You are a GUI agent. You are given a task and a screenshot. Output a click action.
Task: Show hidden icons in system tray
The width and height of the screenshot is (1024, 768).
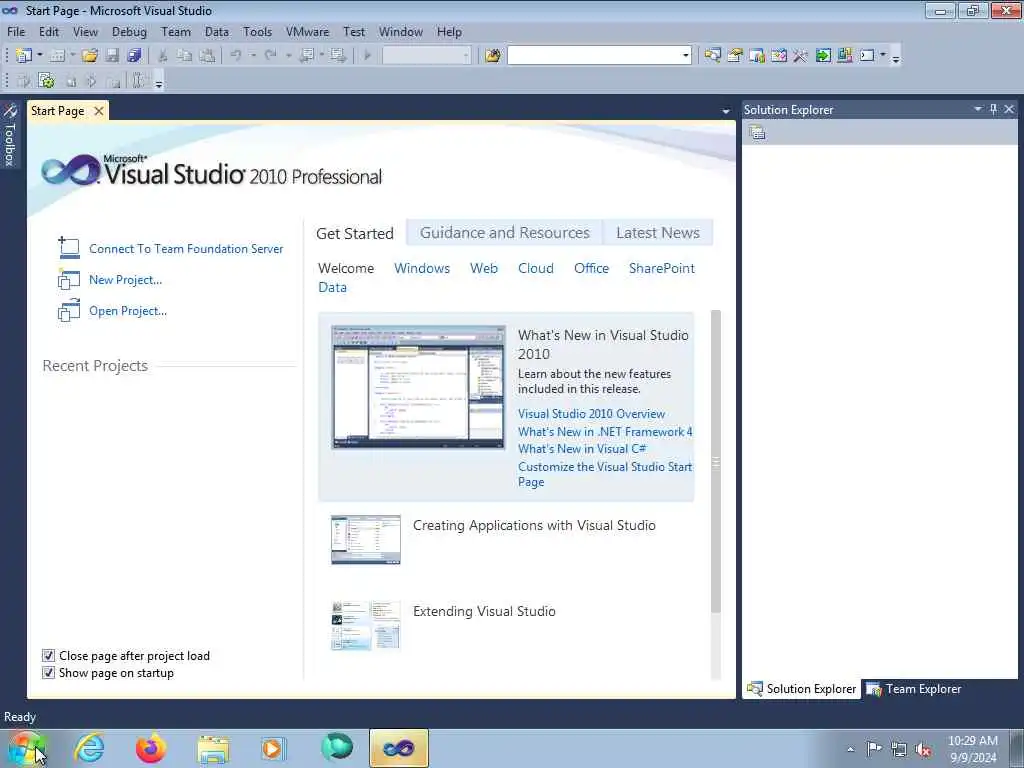[x=850, y=749]
